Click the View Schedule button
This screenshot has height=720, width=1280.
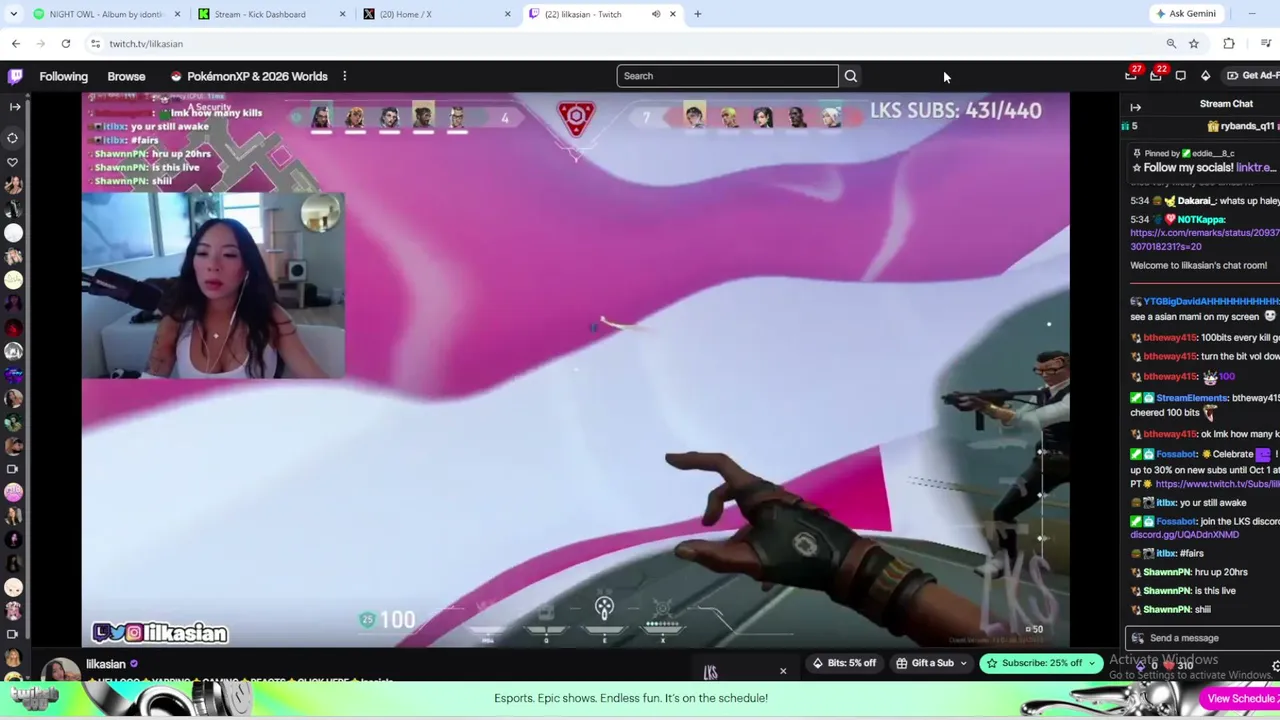tap(1242, 699)
